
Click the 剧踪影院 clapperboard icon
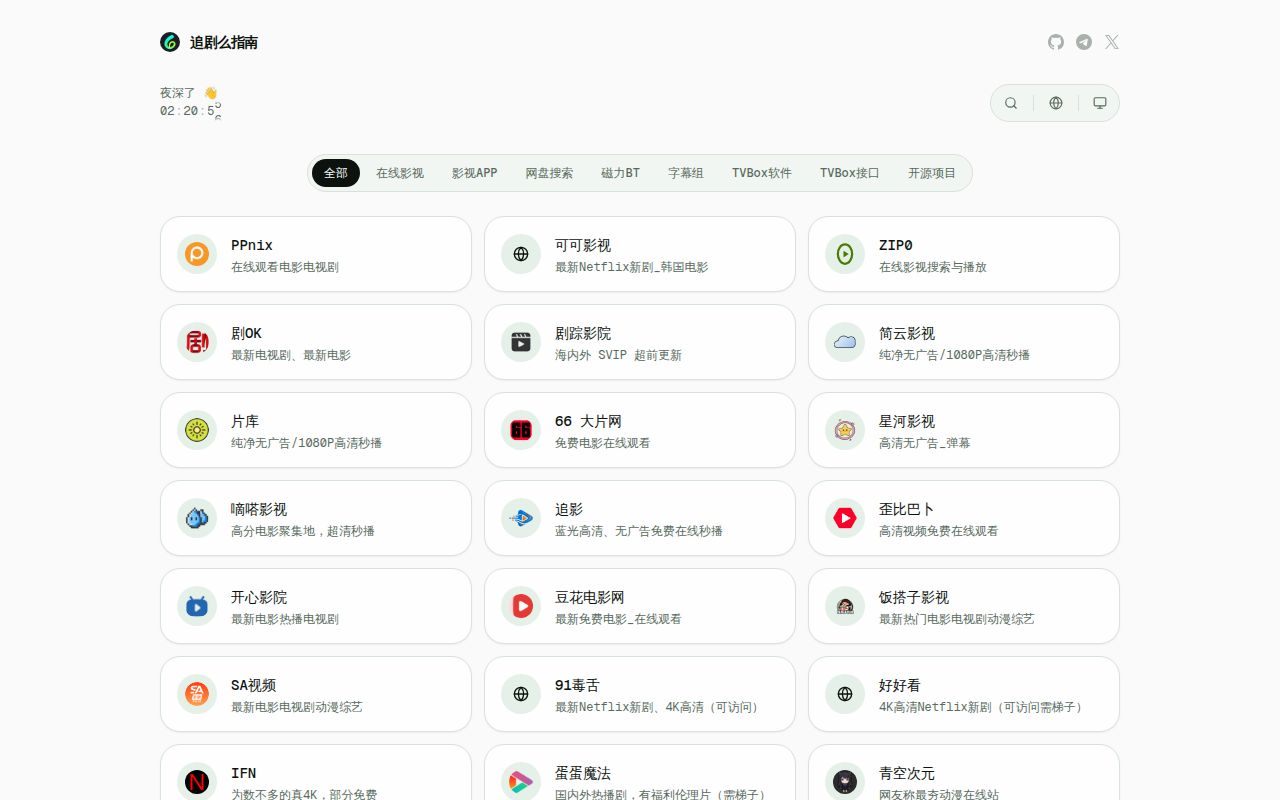(x=521, y=342)
